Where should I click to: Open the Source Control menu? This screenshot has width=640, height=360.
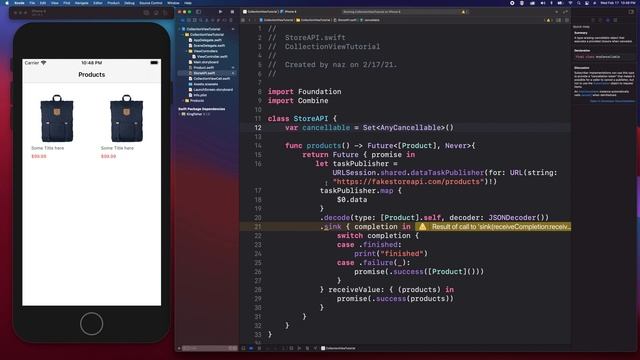coord(151,3)
